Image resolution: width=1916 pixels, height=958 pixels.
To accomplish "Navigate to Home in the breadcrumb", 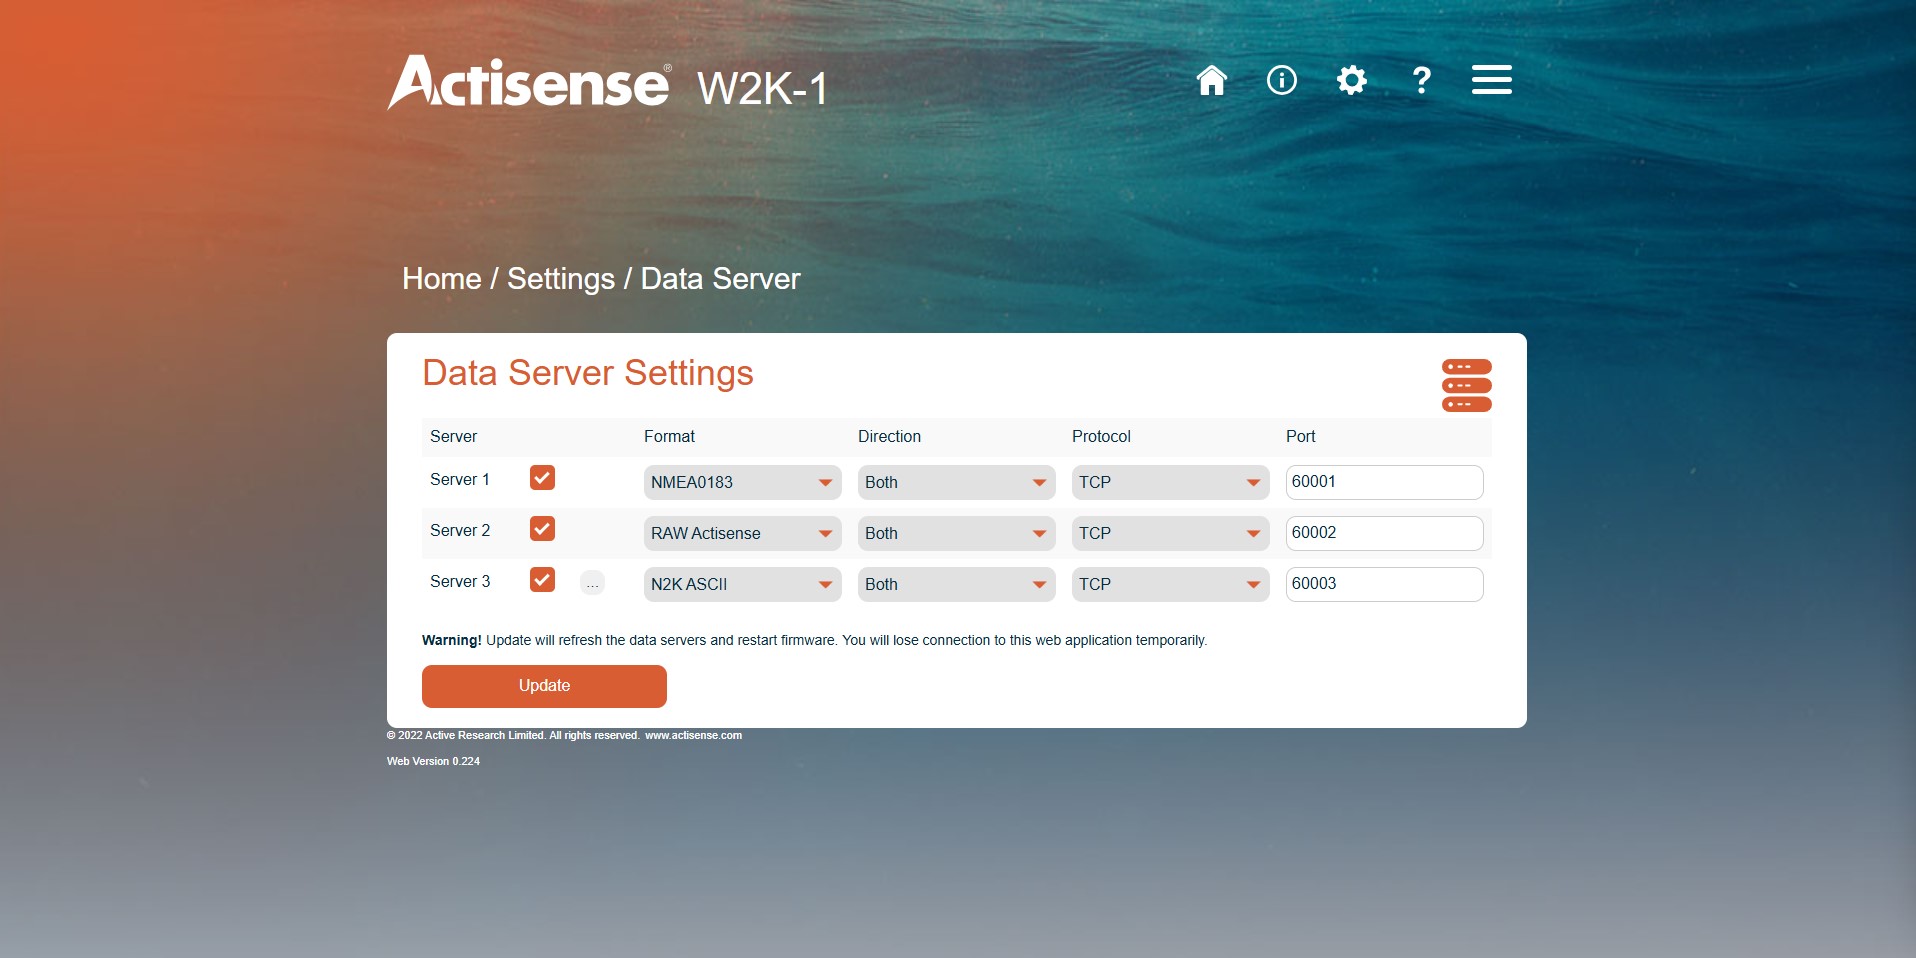I will [441, 279].
